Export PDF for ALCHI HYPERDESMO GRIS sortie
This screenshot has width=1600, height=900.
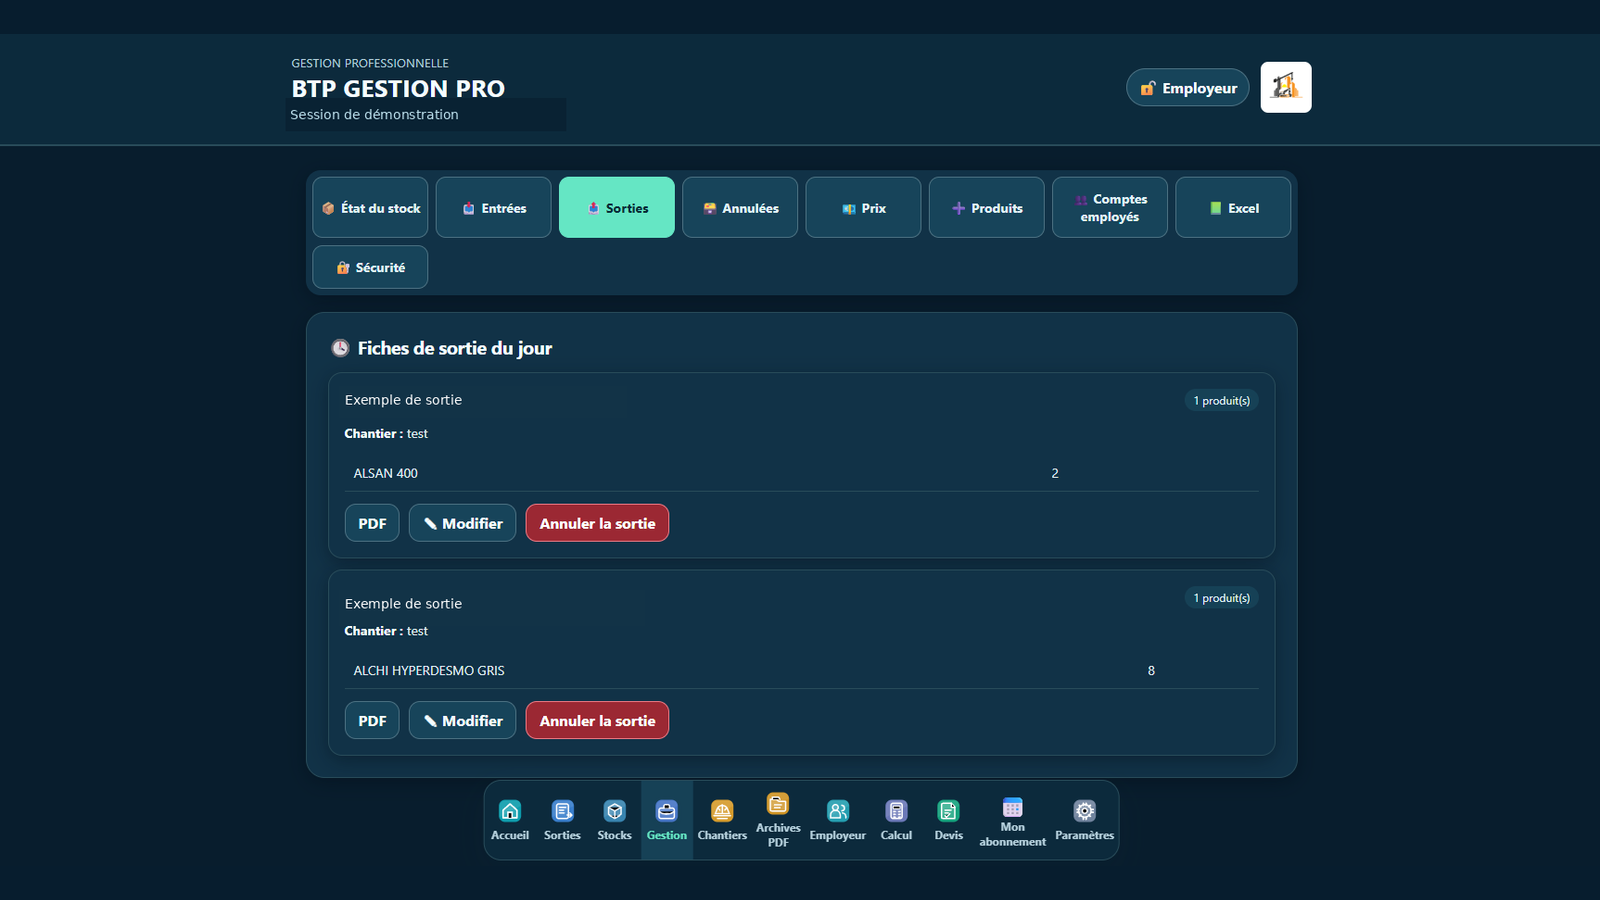(x=372, y=720)
